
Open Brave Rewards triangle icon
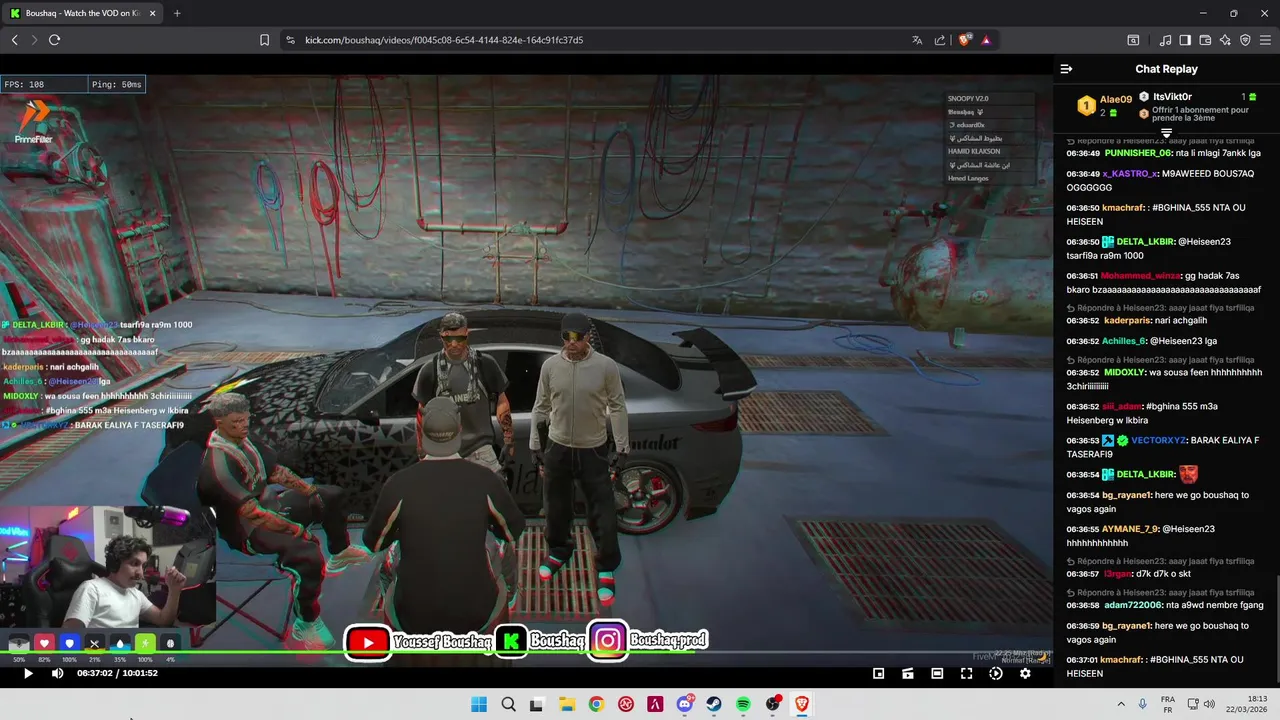986,40
